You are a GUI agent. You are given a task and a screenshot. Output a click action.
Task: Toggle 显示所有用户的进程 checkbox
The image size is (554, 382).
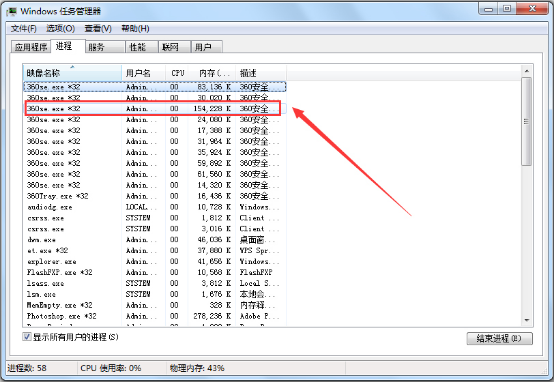click(27, 336)
